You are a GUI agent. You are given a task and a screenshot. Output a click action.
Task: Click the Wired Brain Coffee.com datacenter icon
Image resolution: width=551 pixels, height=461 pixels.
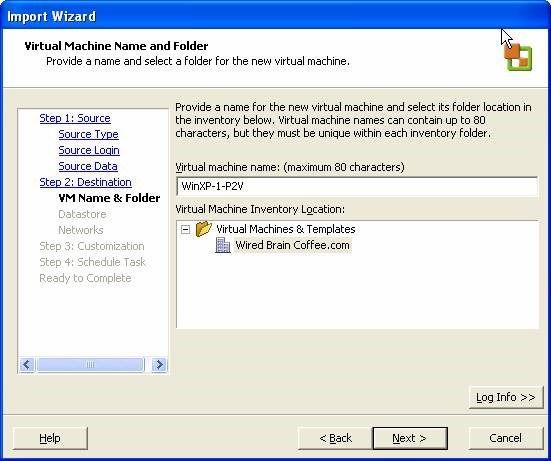[222, 245]
